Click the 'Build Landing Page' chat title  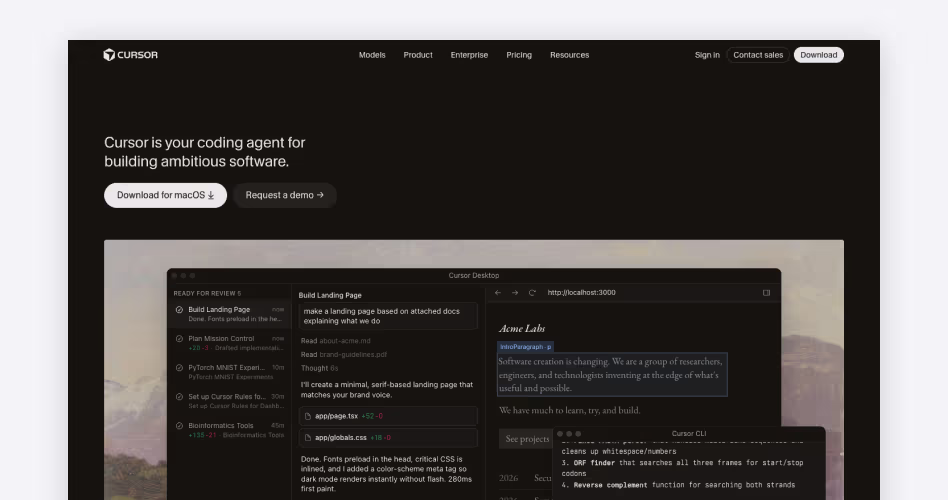(x=330, y=296)
